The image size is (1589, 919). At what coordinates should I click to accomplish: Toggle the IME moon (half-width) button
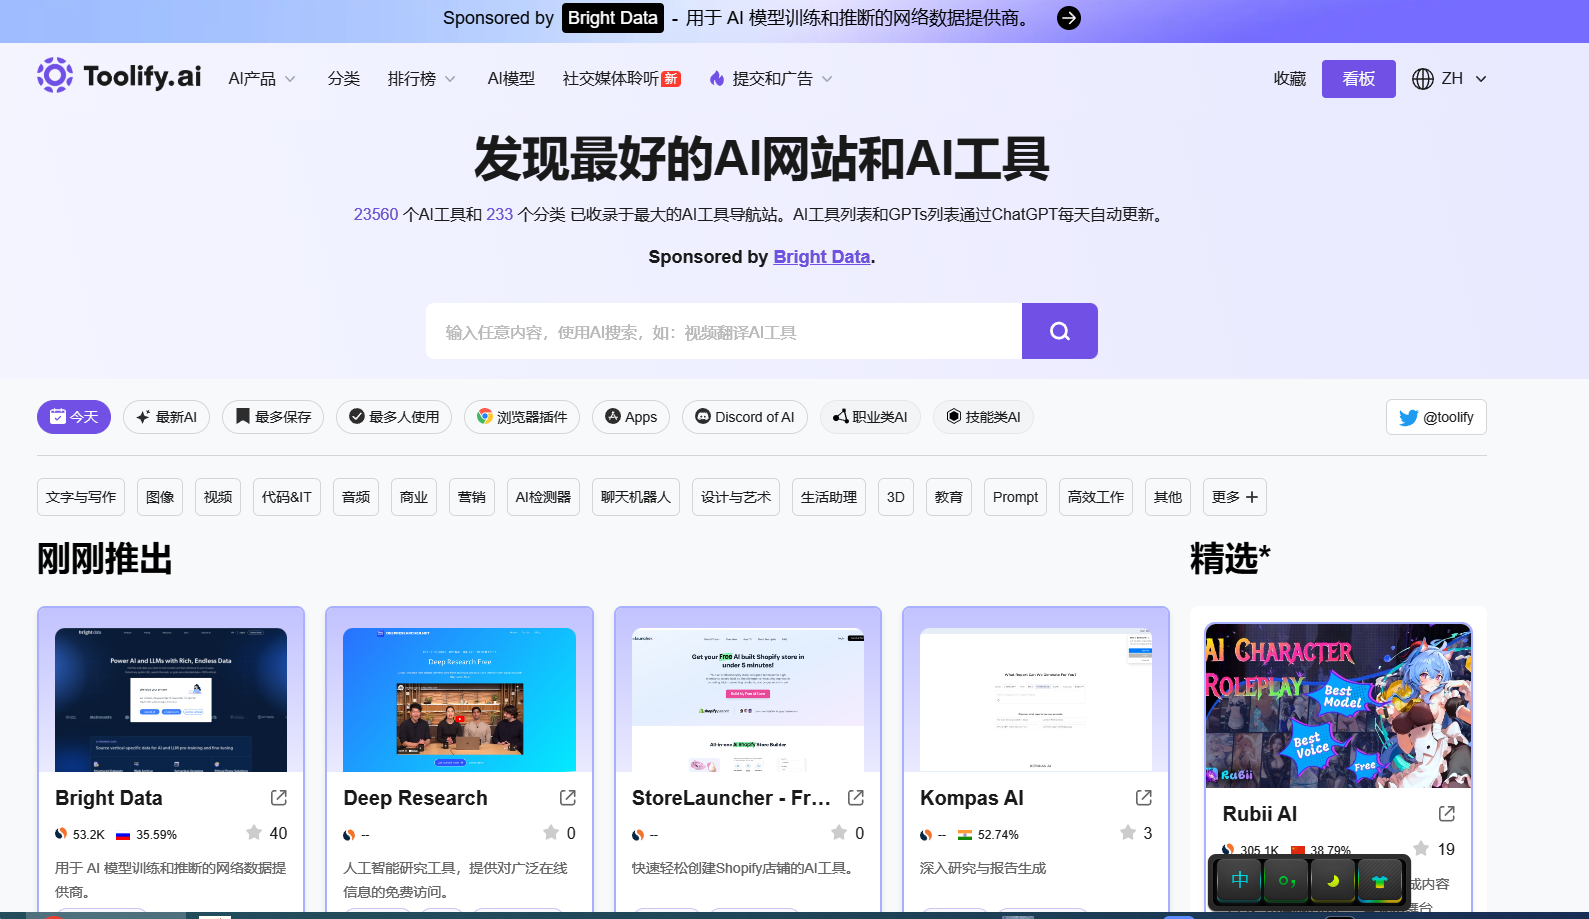(1333, 881)
